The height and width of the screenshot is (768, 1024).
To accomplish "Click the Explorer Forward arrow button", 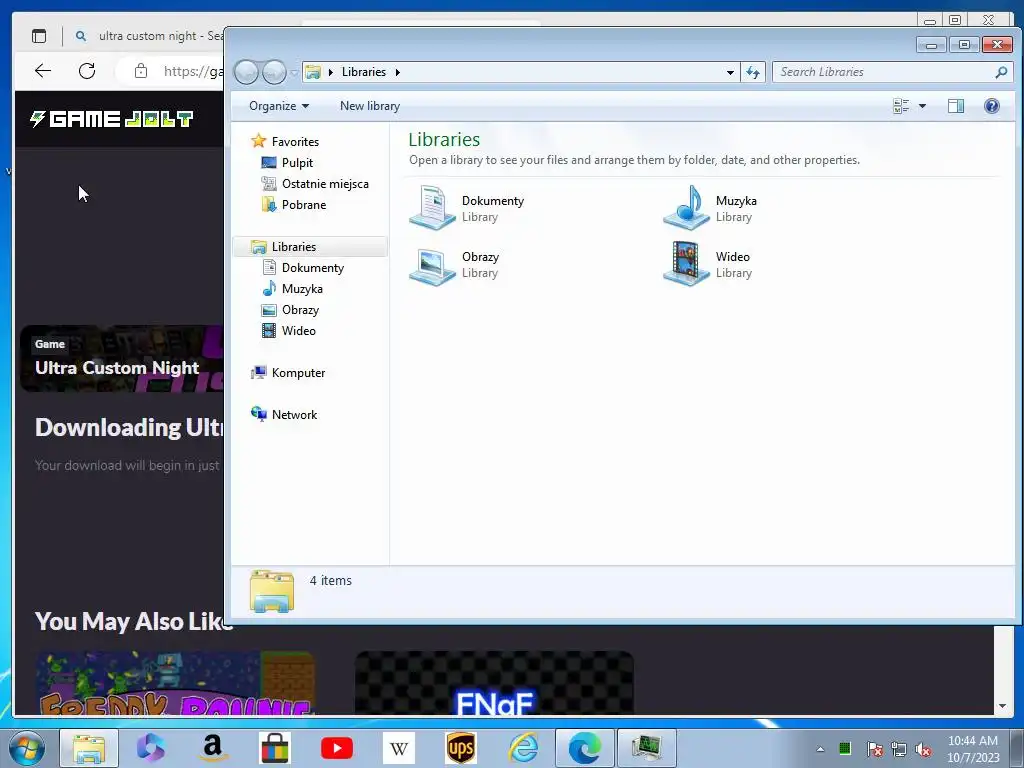I will (x=274, y=72).
